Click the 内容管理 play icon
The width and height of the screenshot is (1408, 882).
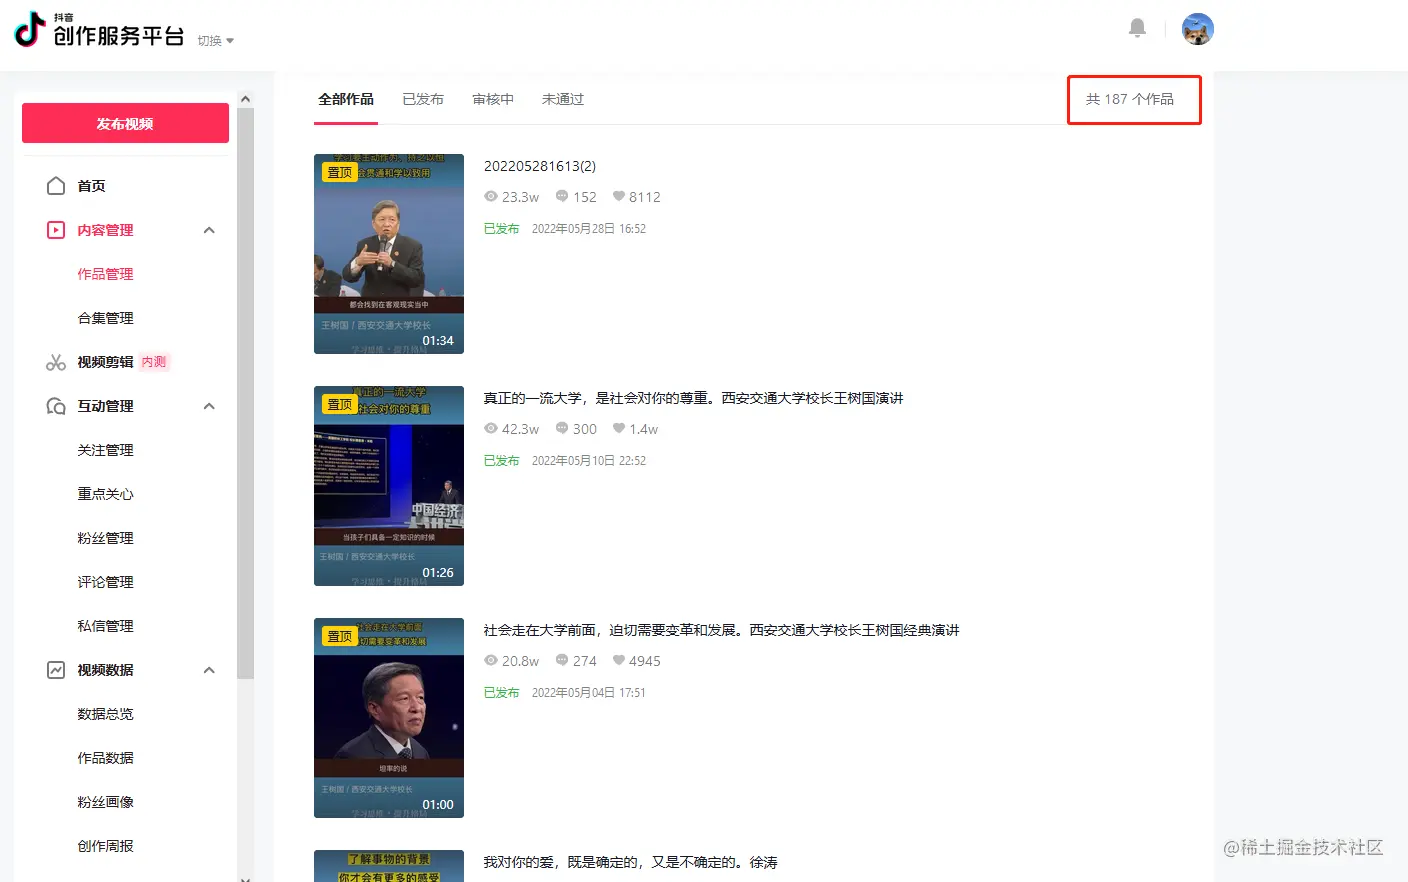click(56, 230)
